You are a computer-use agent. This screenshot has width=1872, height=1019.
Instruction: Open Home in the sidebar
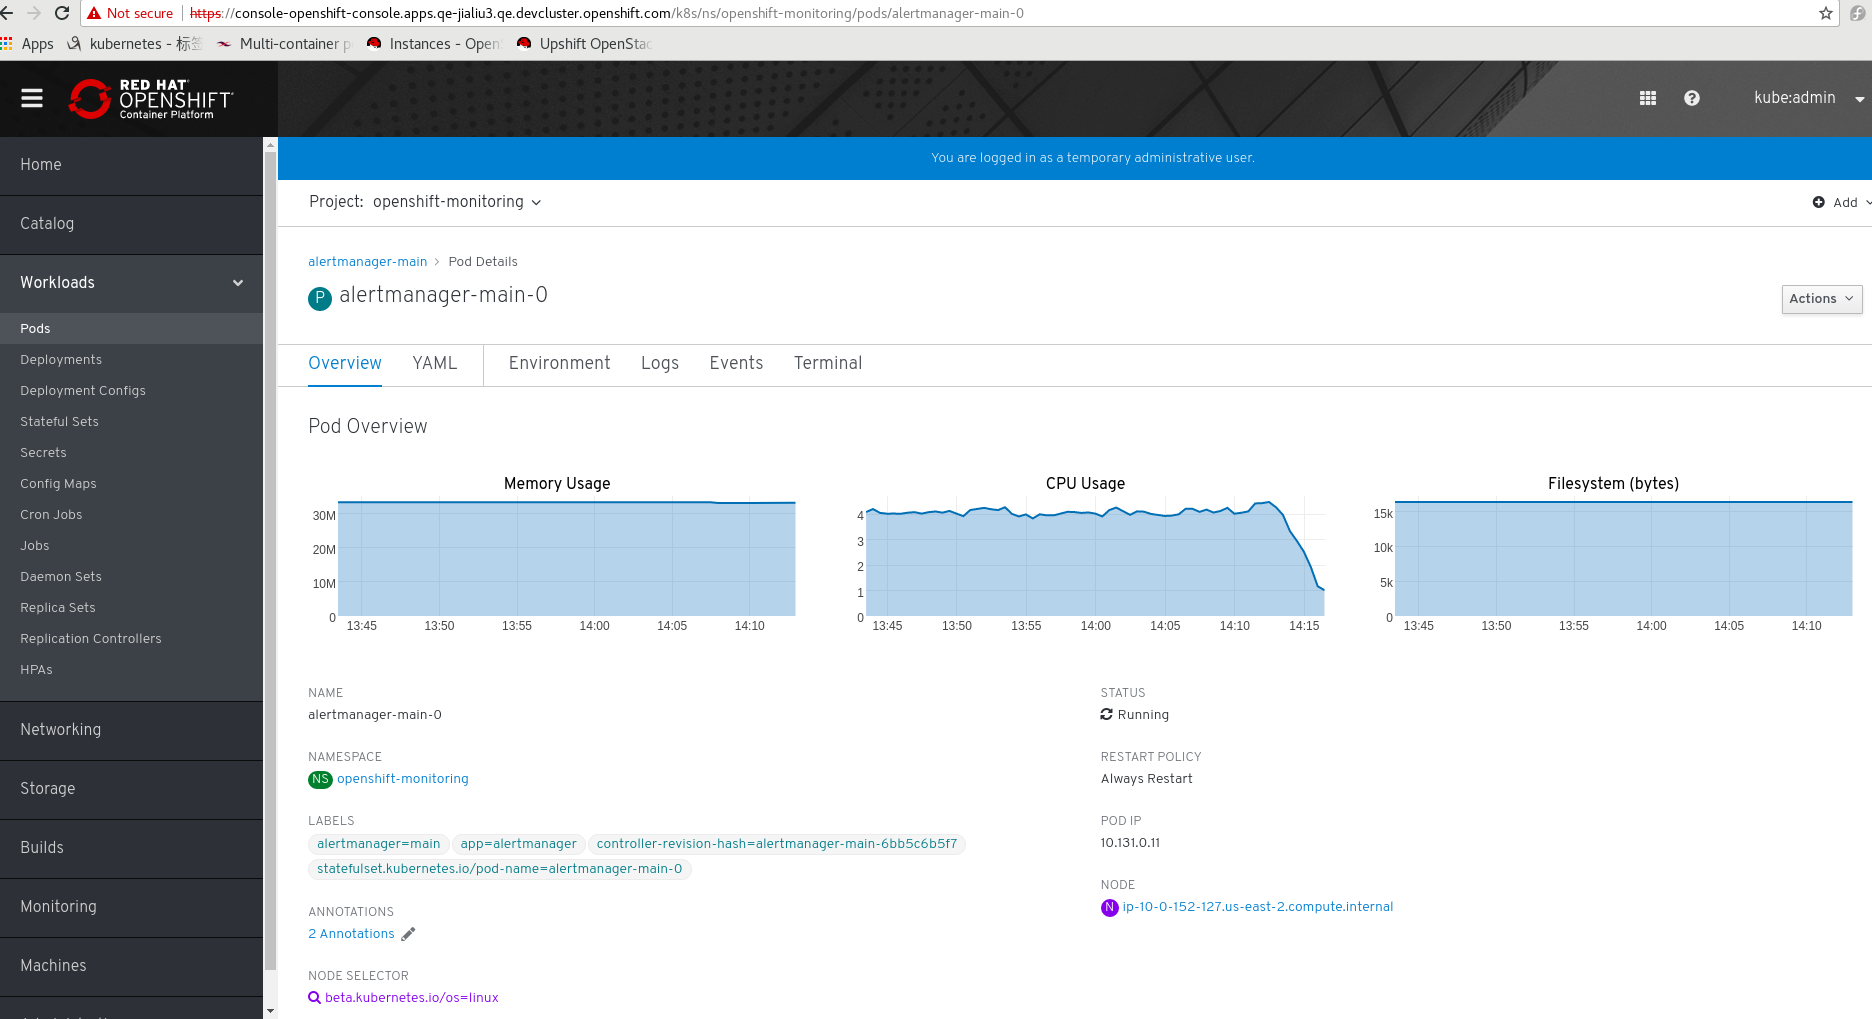[x=131, y=165]
